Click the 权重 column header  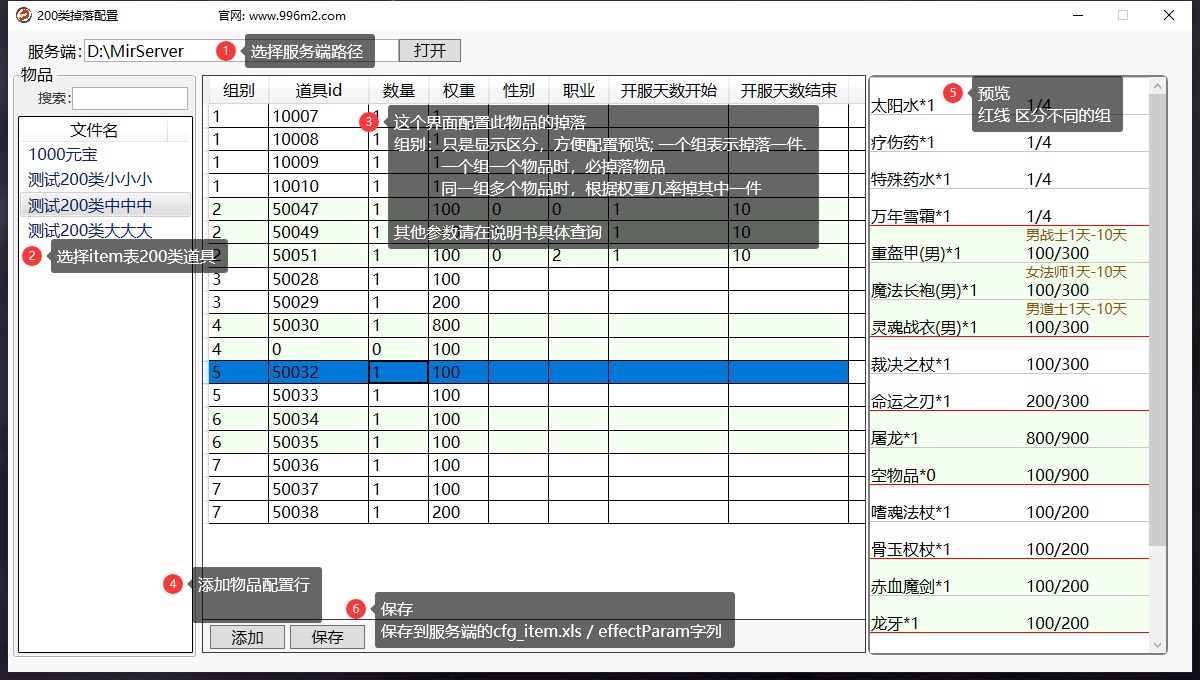(458, 90)
